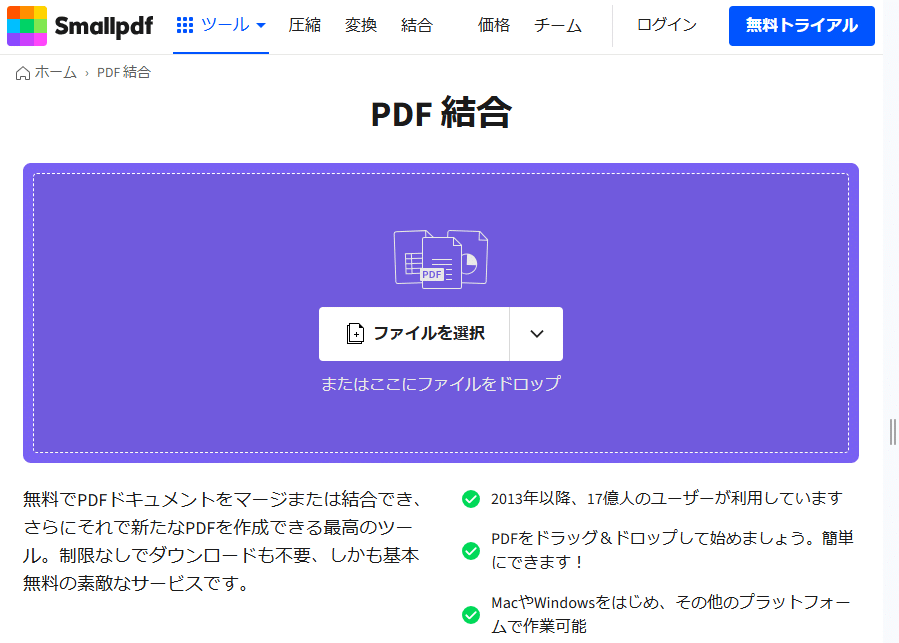899x643 pixels.
Task: Click the Smallpdf wordmark text
Action: (x=104, y=26)
